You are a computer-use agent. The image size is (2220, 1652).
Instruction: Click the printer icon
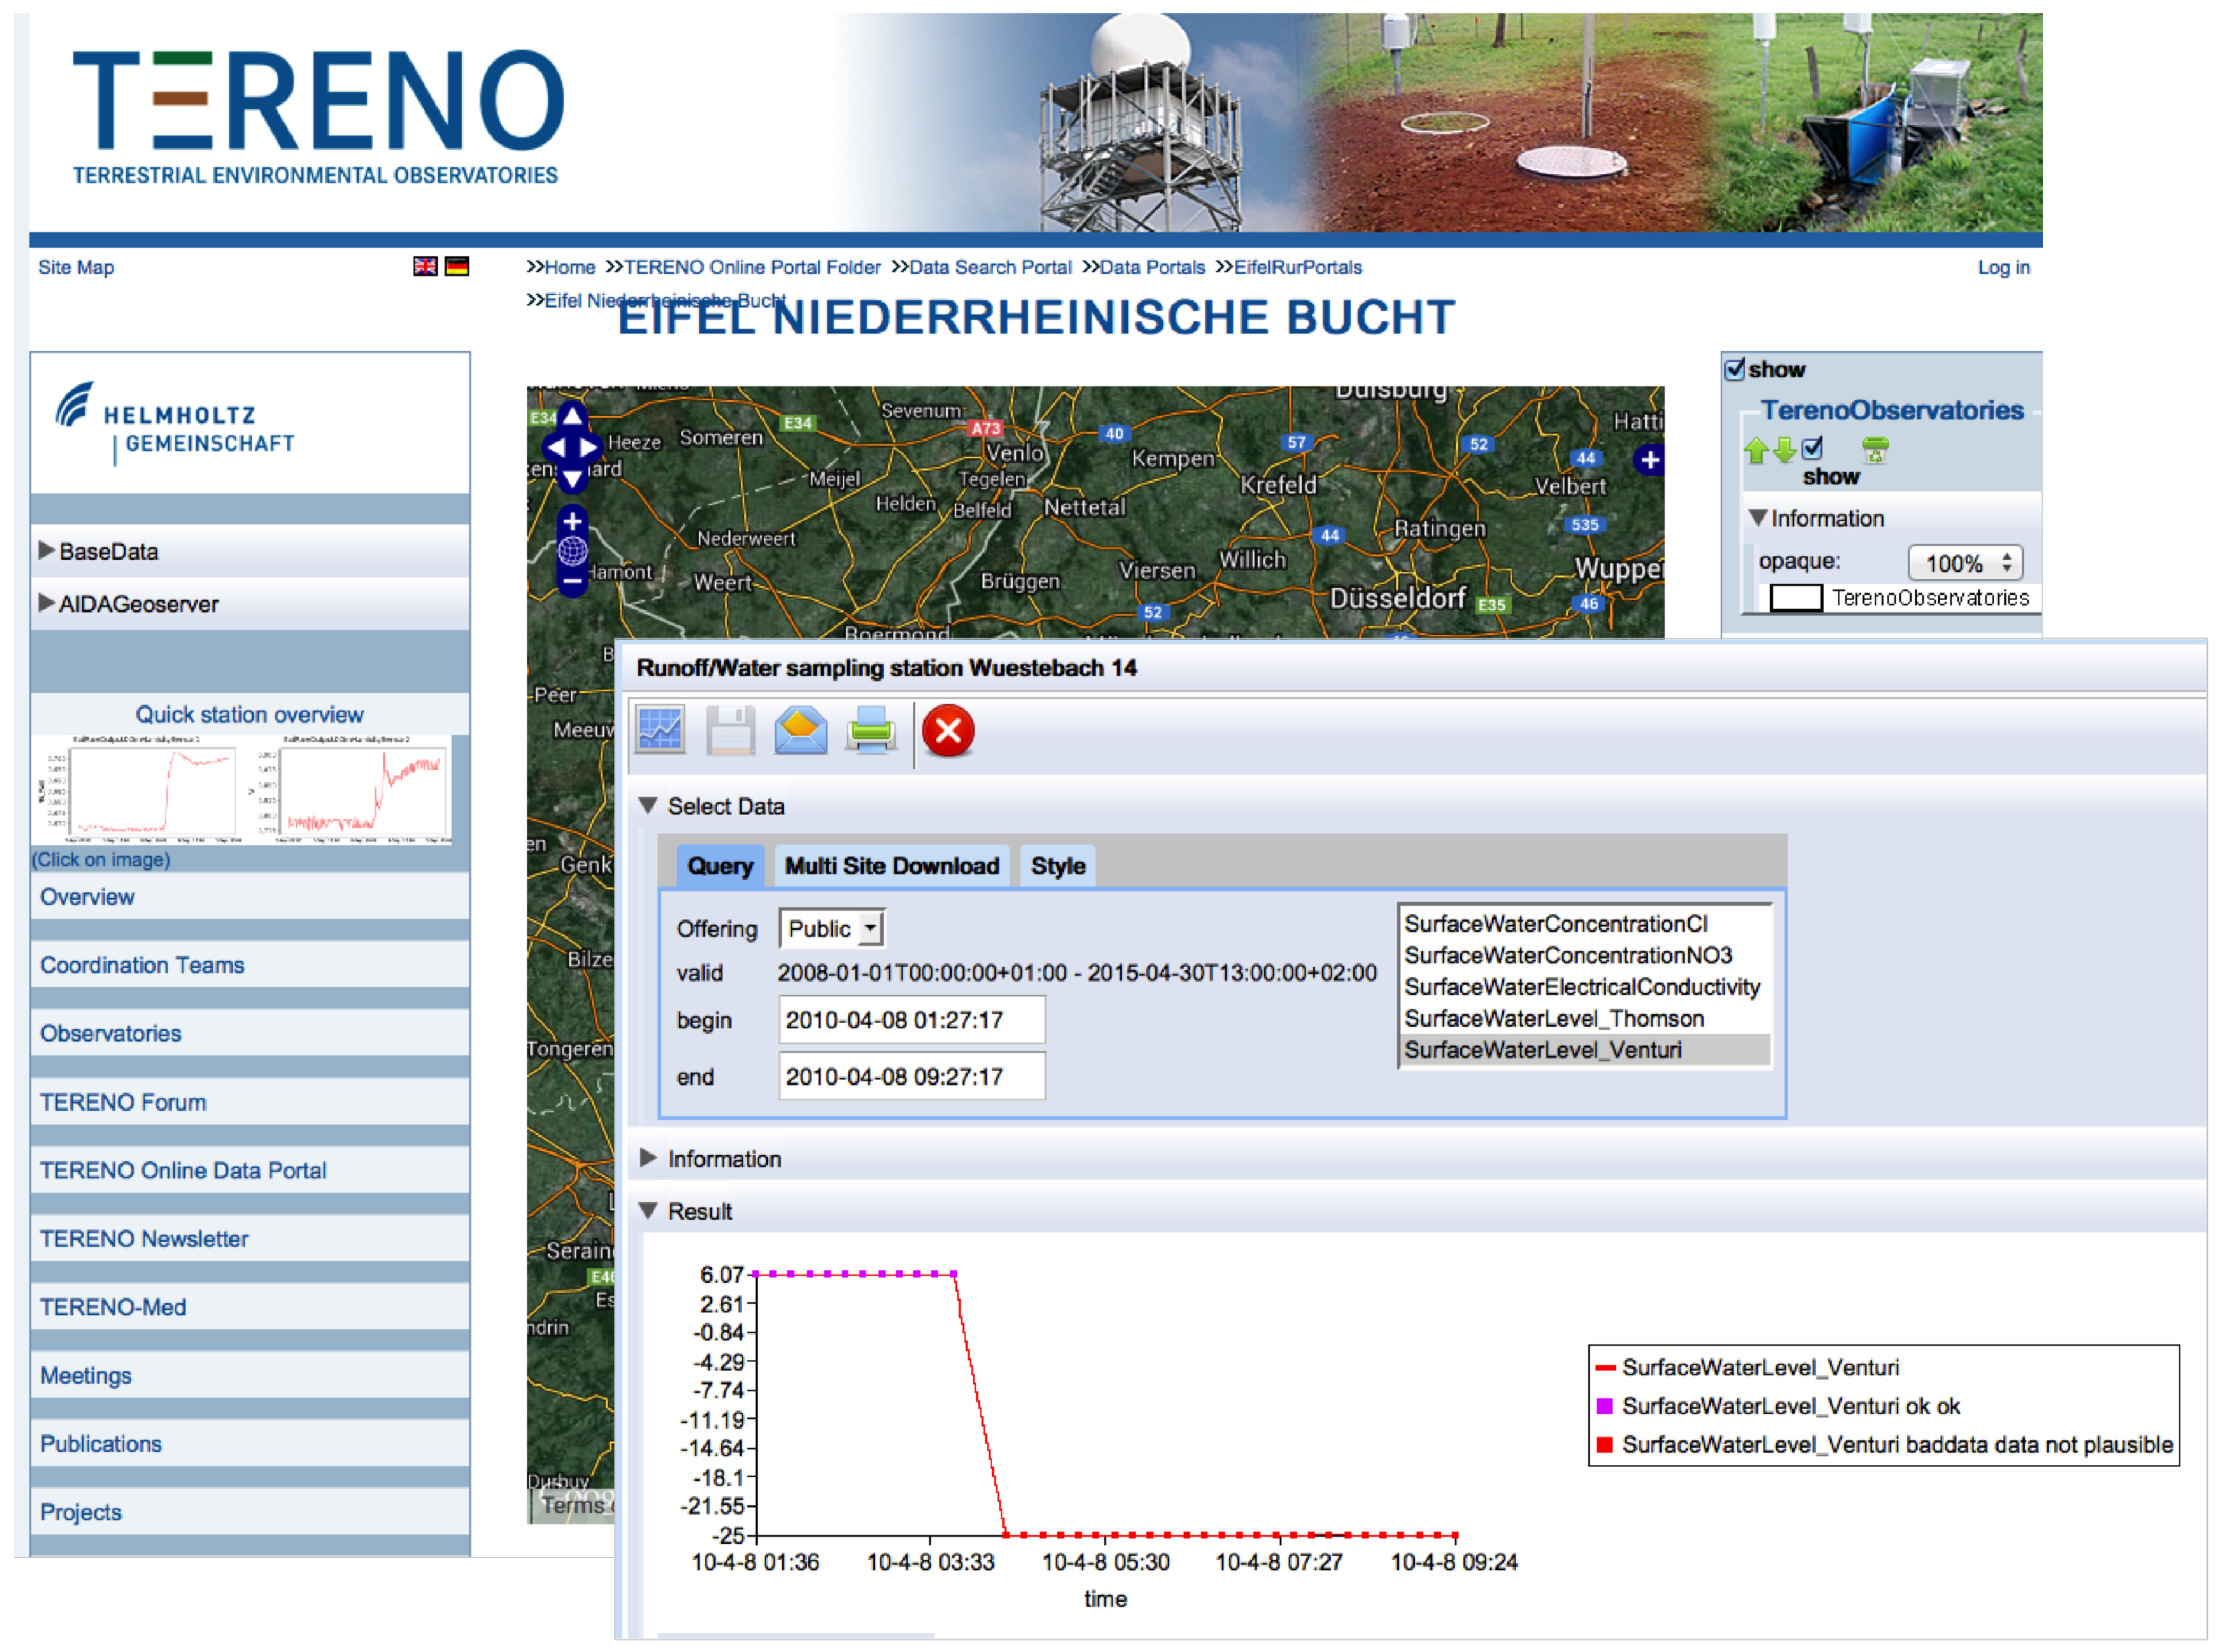(871, 731)
